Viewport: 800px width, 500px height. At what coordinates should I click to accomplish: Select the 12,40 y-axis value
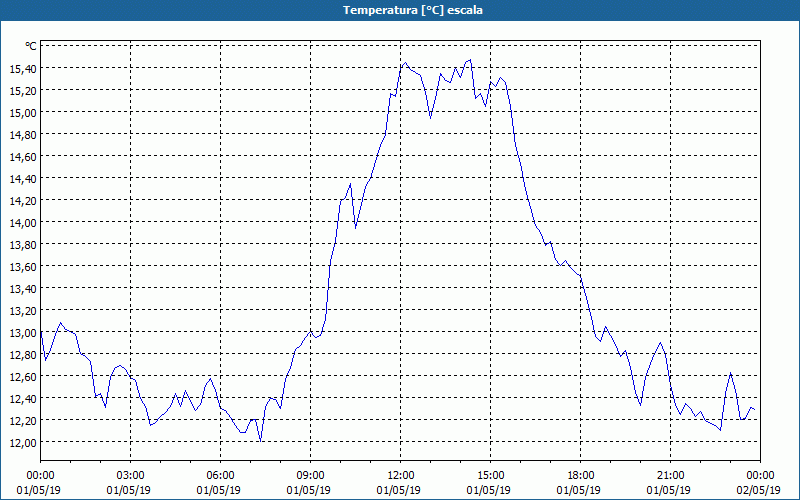point(23,398)
